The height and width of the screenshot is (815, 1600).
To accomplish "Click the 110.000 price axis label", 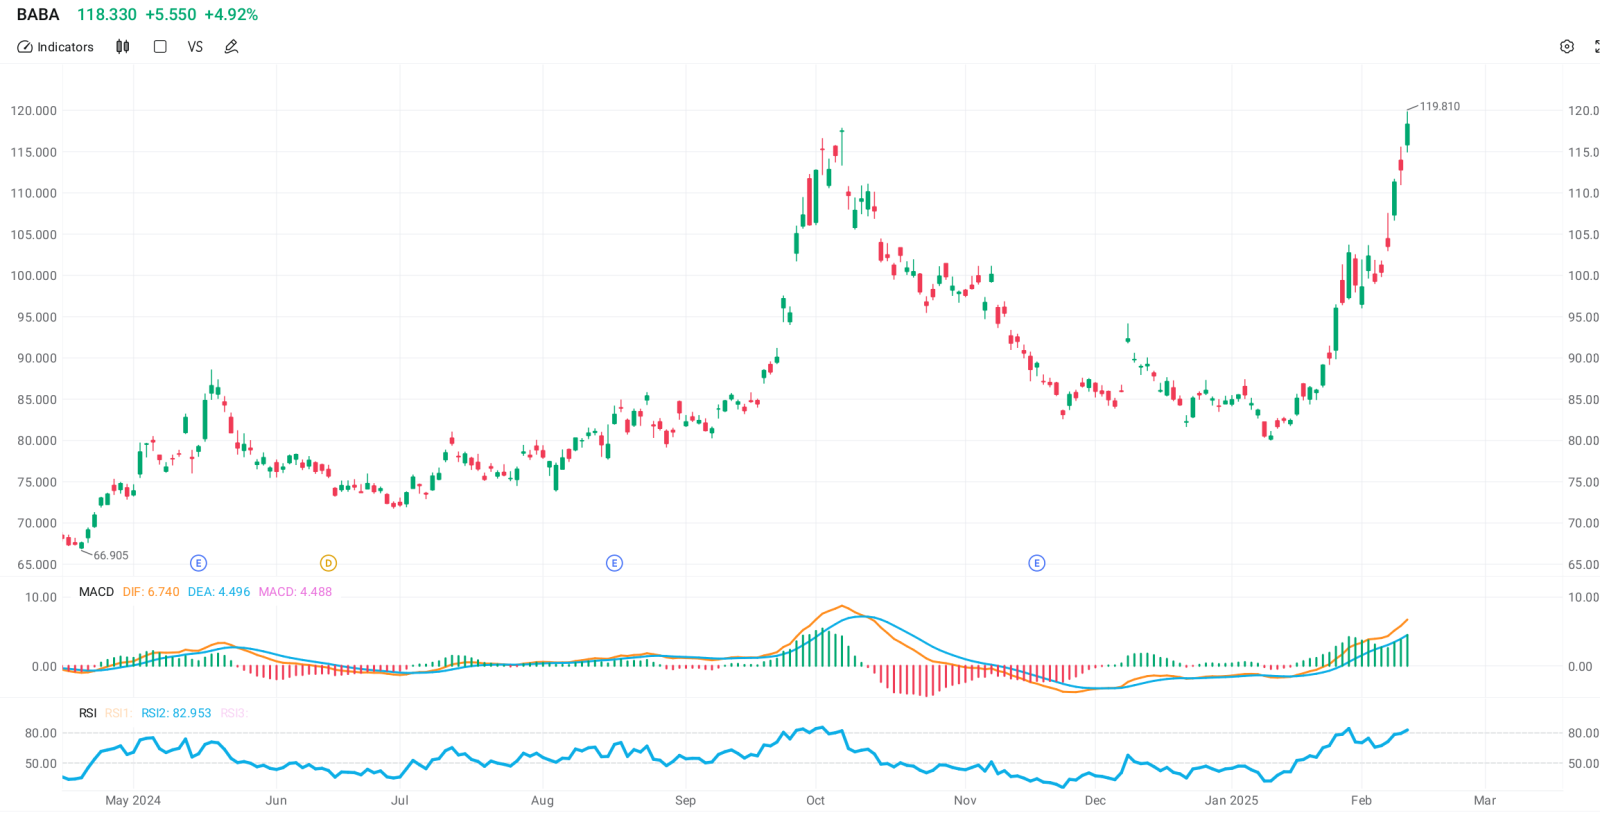I will pyautogui.click(x=34, y=193).
